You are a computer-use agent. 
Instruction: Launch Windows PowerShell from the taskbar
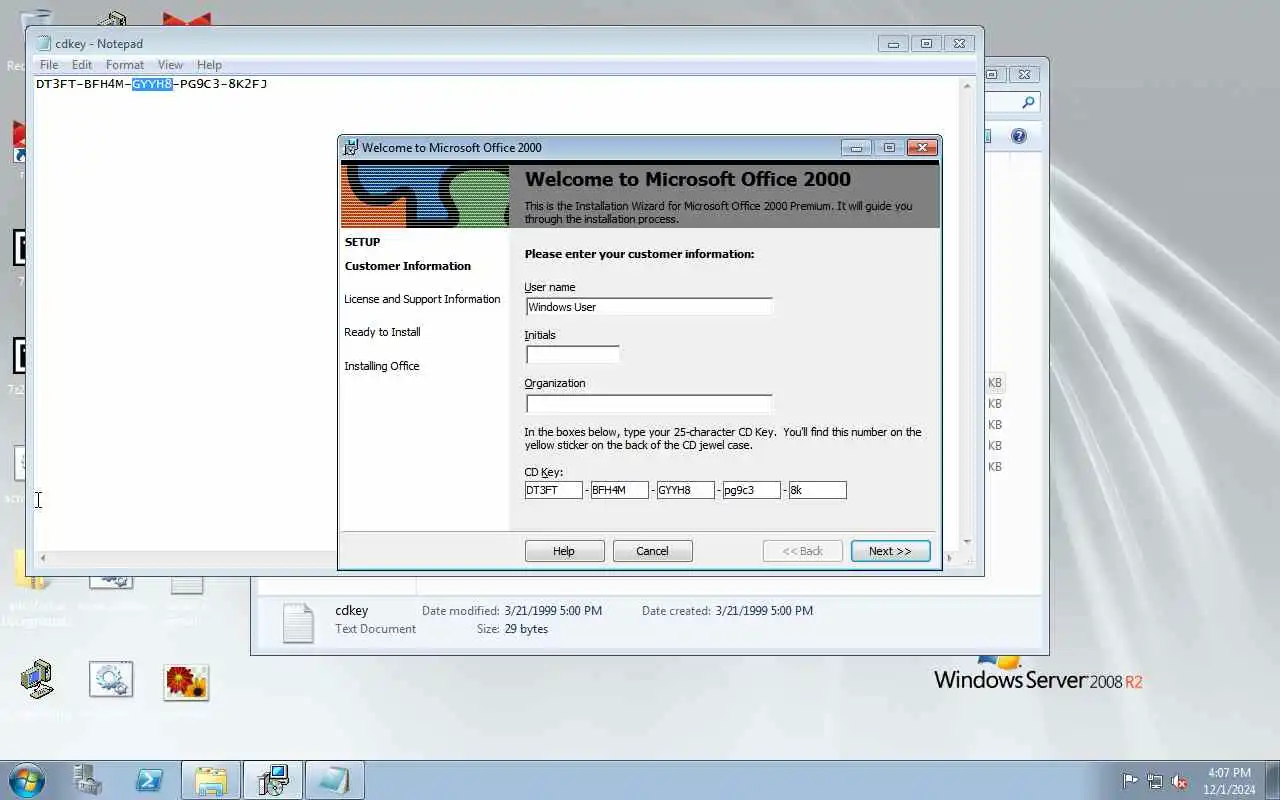coord(149,780)
